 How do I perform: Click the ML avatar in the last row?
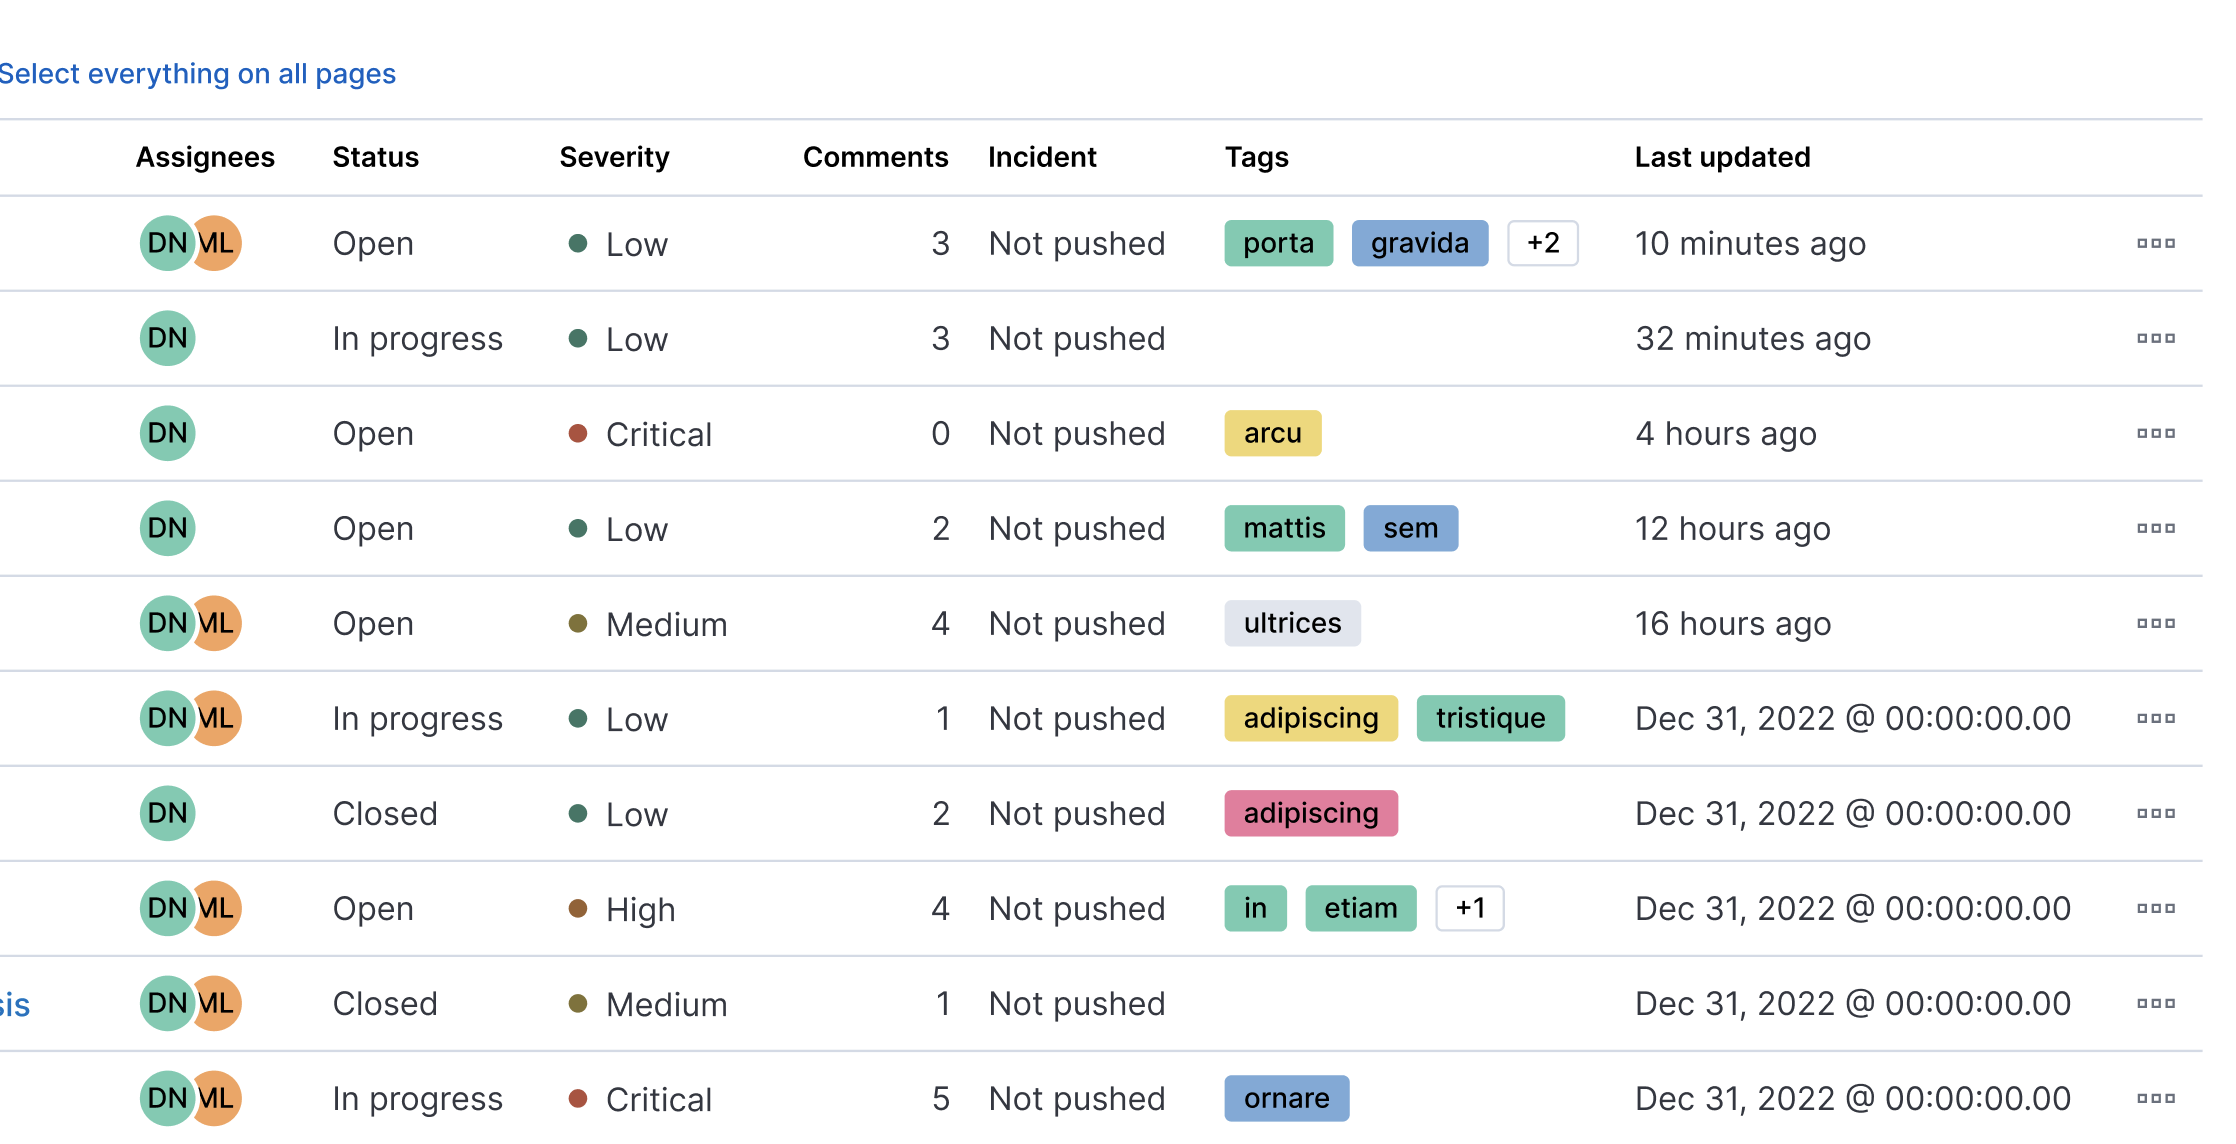pyautogui.click(x=216, y=1098)
